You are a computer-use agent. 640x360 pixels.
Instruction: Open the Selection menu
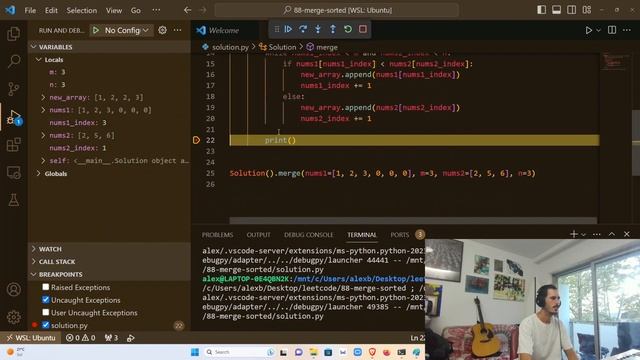[x=82, y=10]
